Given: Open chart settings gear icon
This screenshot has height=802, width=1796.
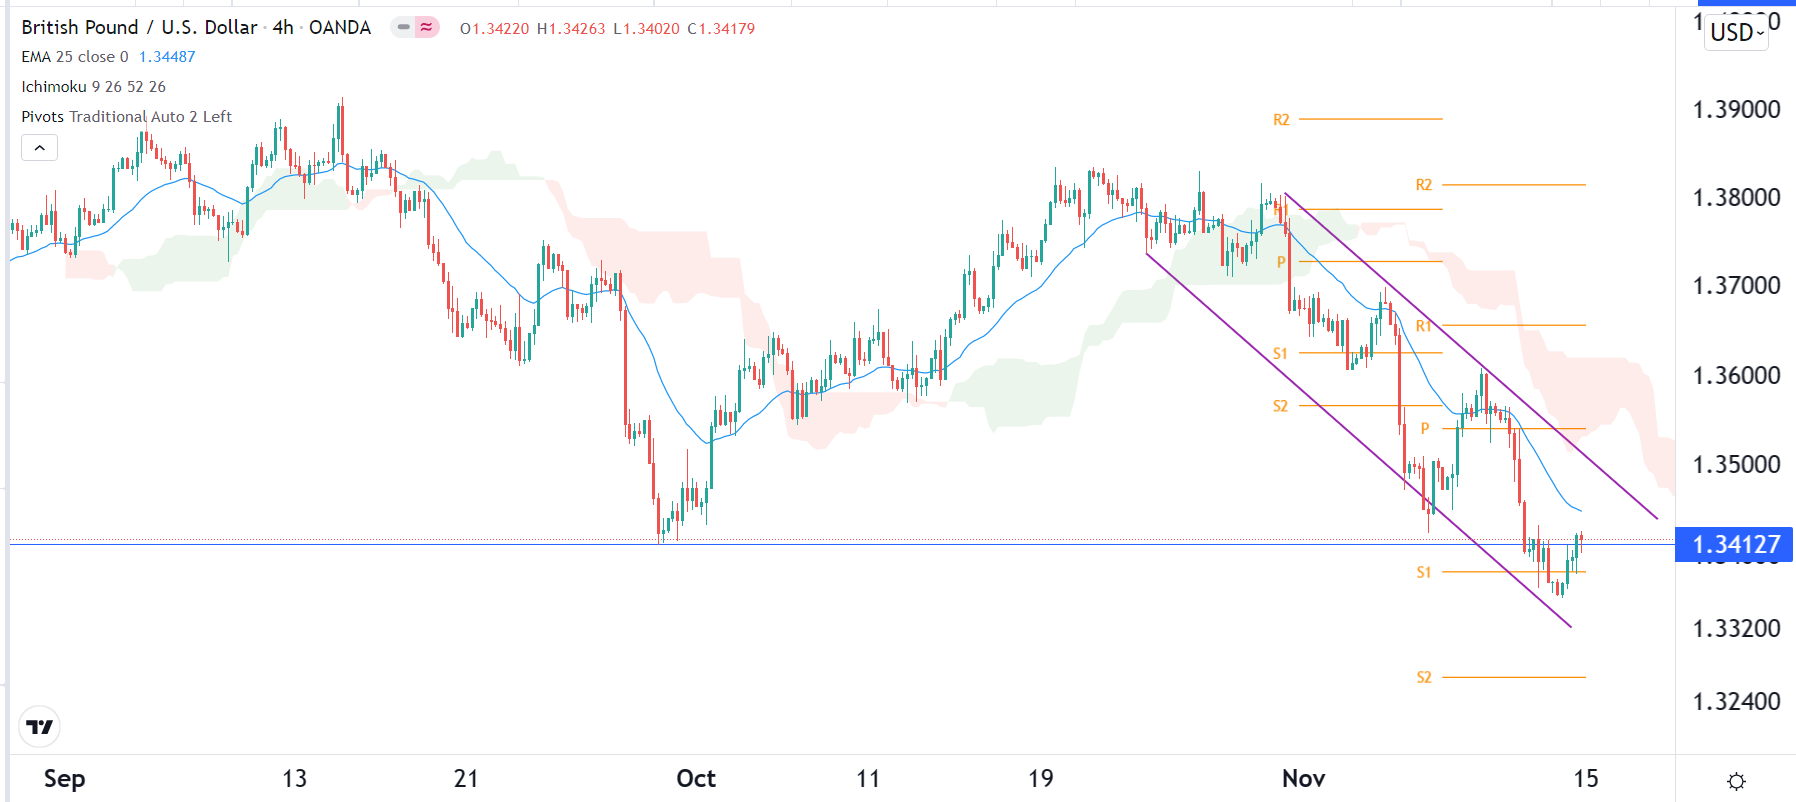Looking at the screenshot, I should pyautogui.click(x=1736, y=781).
